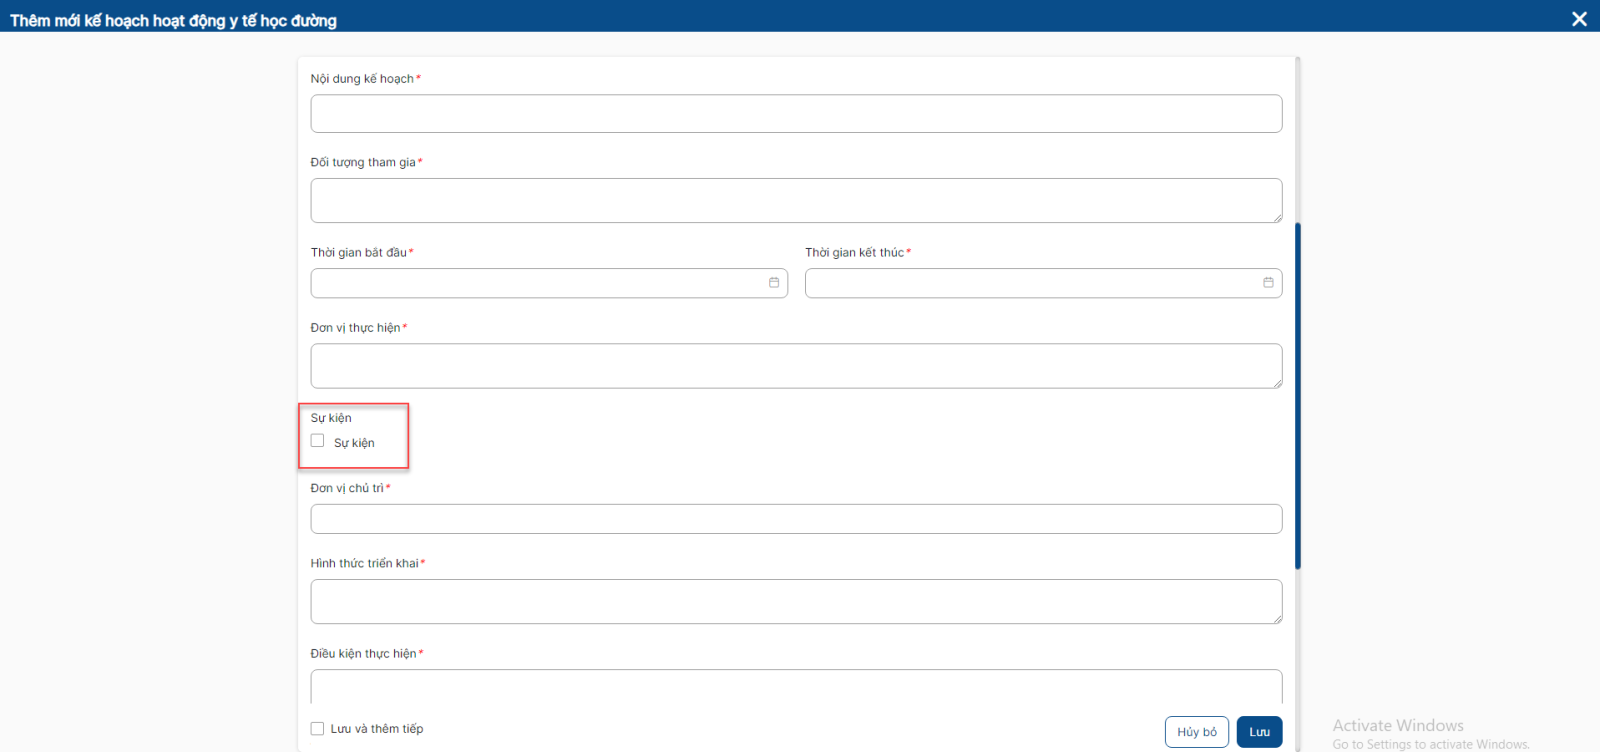Click the form's vertical scrollbar thumb
1600x752 pixels.
point(1298,395)
